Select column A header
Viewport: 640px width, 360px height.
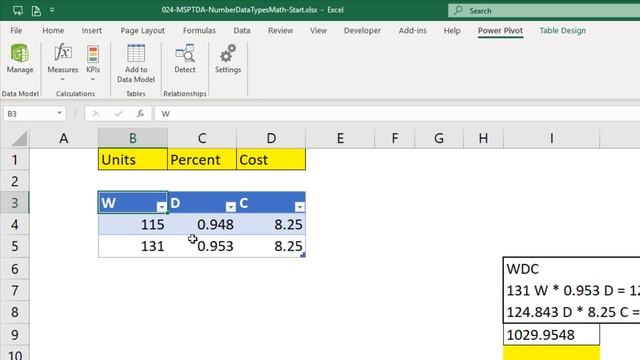click(x=64, y=138)
